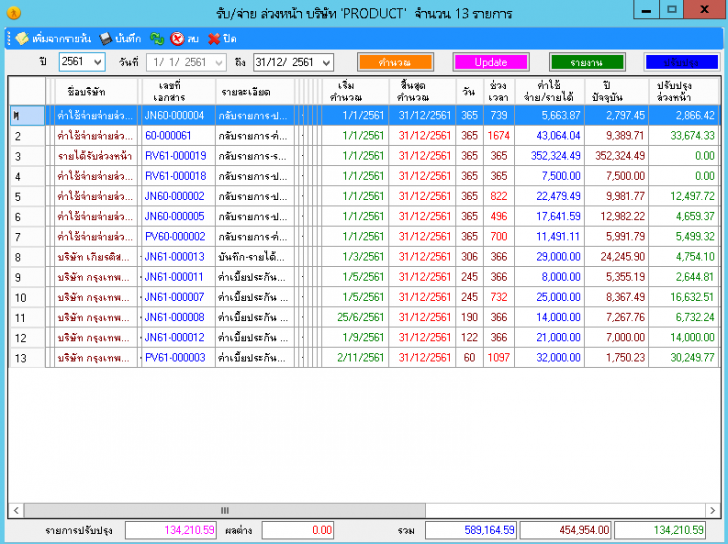The height and width of the screenshot is (544, 728).
Task: Click the document number column header
Action: pyautogui.click(x=177, y=91)
